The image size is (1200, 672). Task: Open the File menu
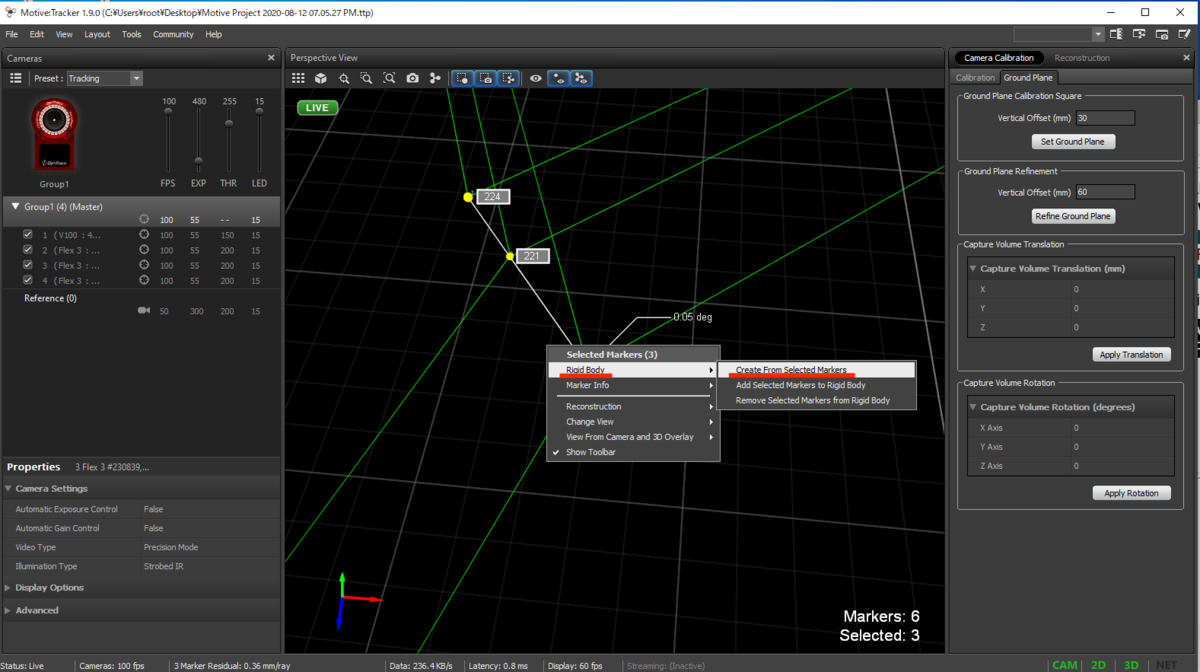tap(12, 34)
